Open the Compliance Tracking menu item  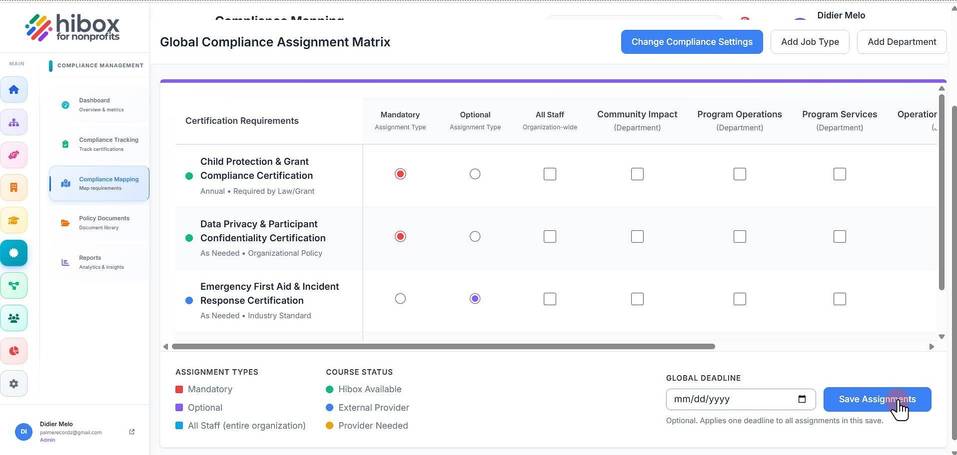pos(99,144)
